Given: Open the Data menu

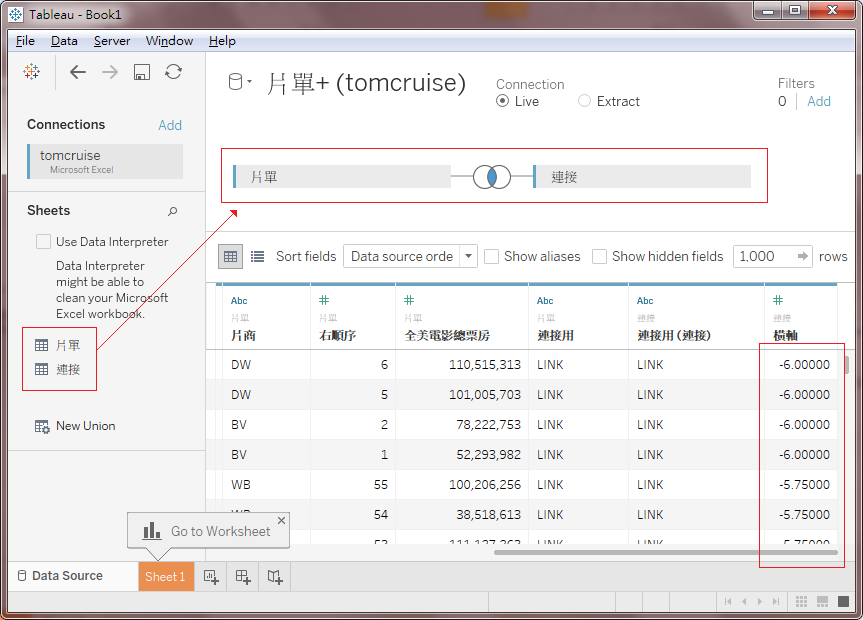Looking at the screenshot, I should click(64, 41).
